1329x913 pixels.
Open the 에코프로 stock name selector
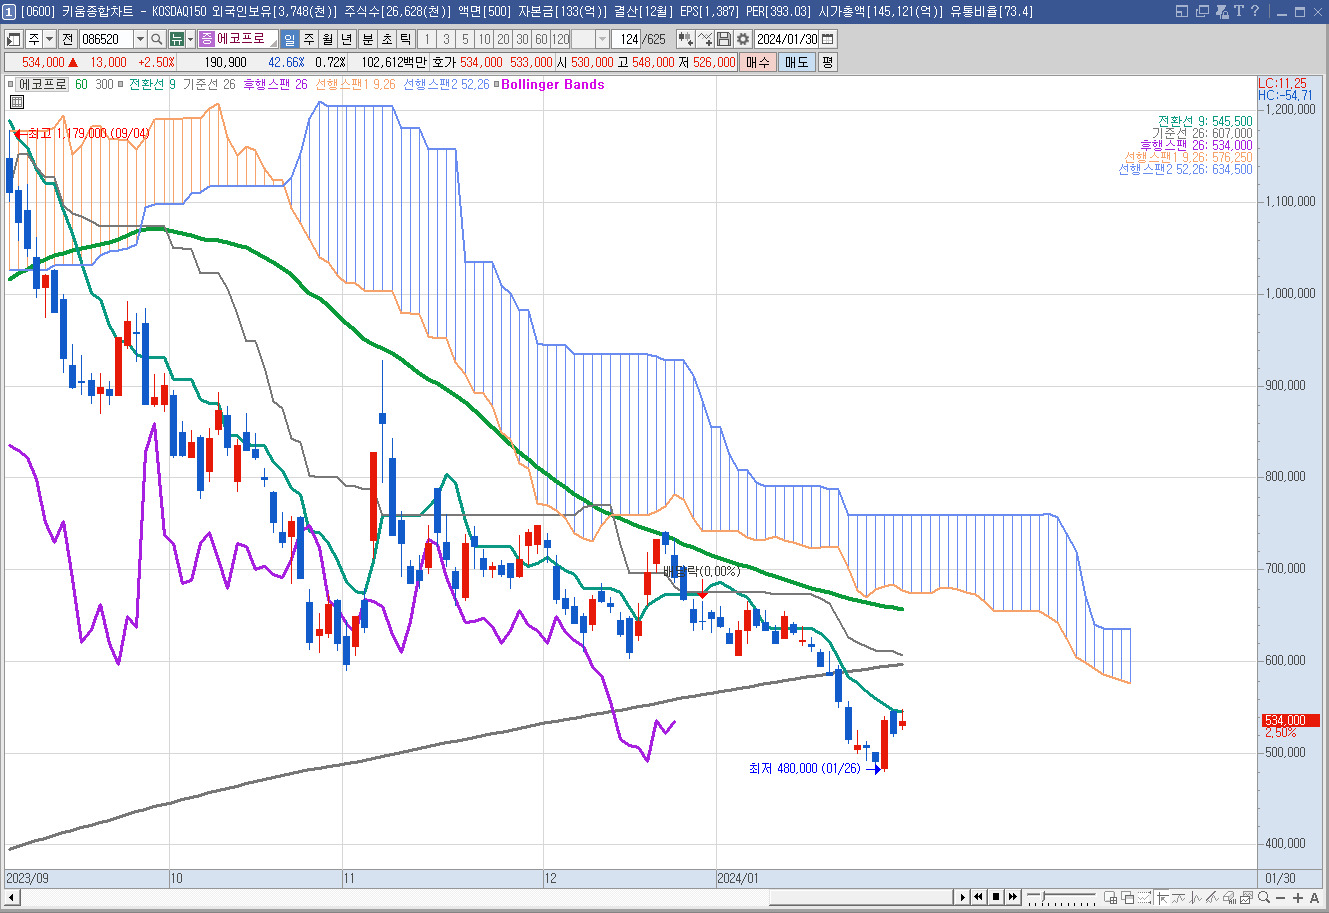tap(240, 39)
